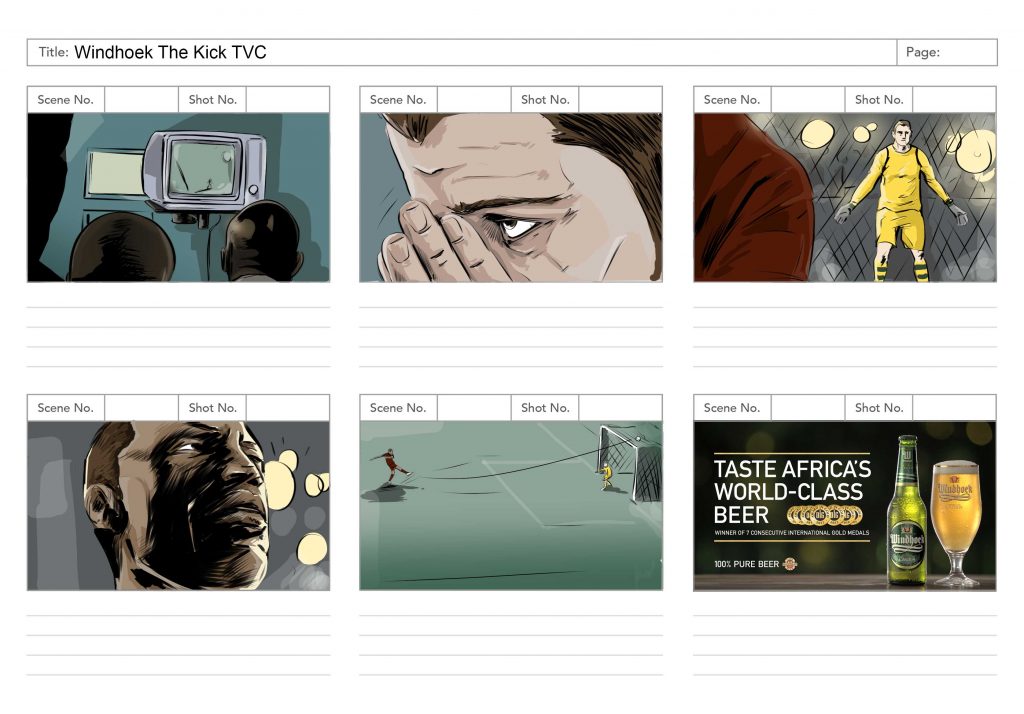Select the wide free-kick pitch panel
Image resolution: width=1024 pixels, height=714 pixels.
click(511, 506)
